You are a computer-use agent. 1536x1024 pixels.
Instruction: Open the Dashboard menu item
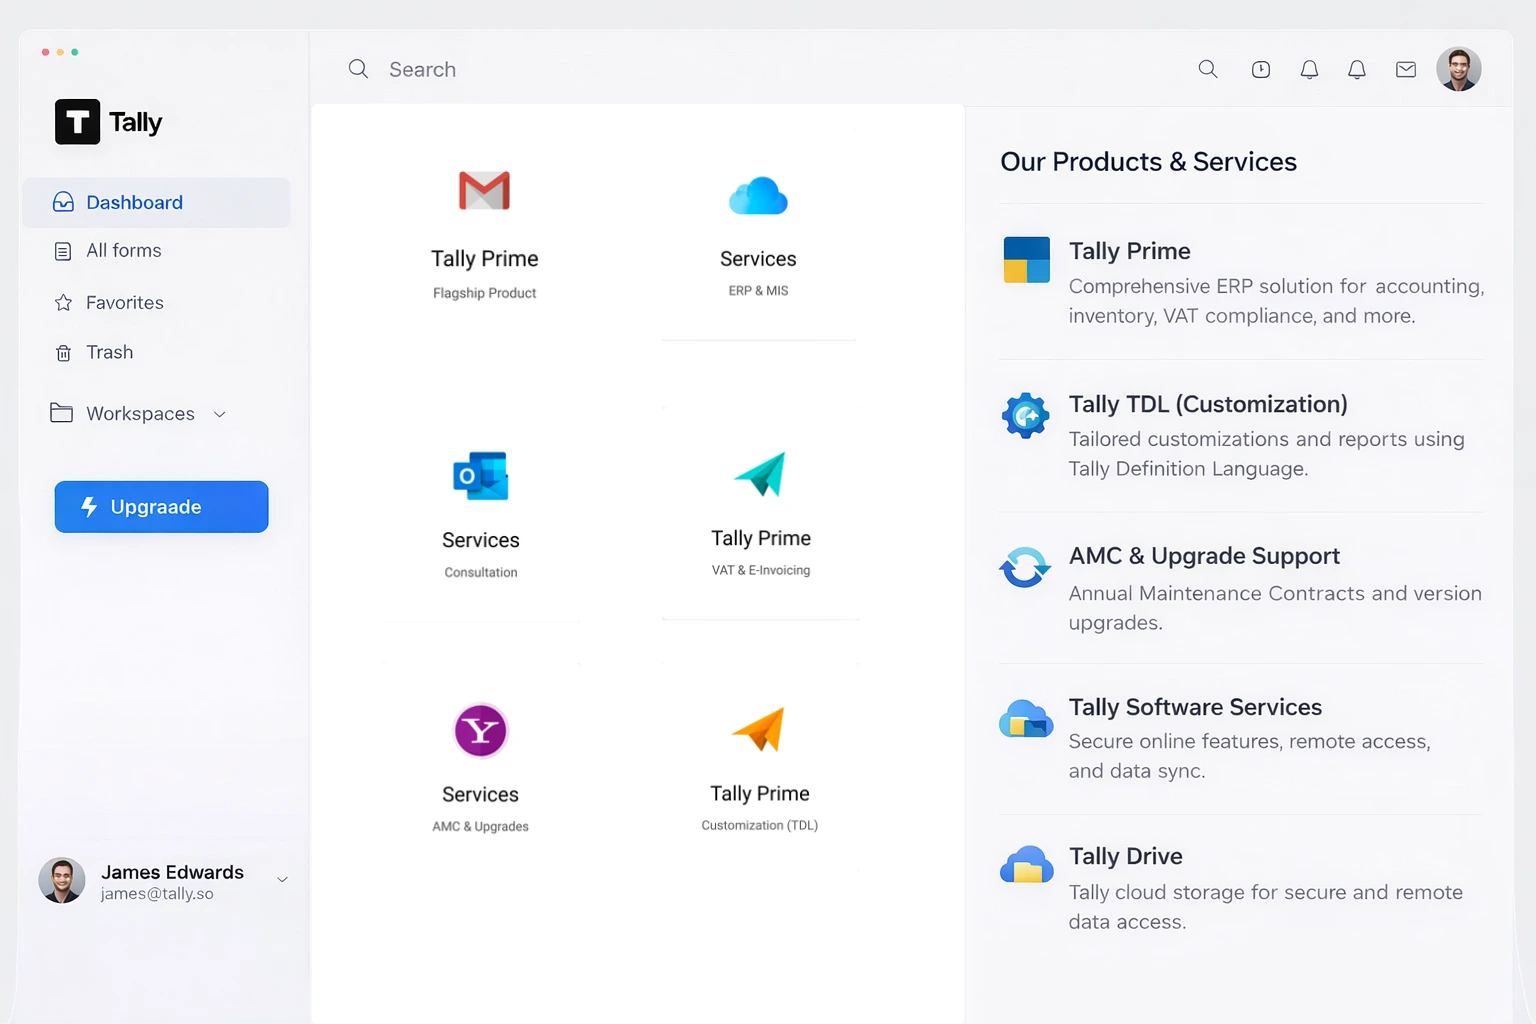coord(134,203)
